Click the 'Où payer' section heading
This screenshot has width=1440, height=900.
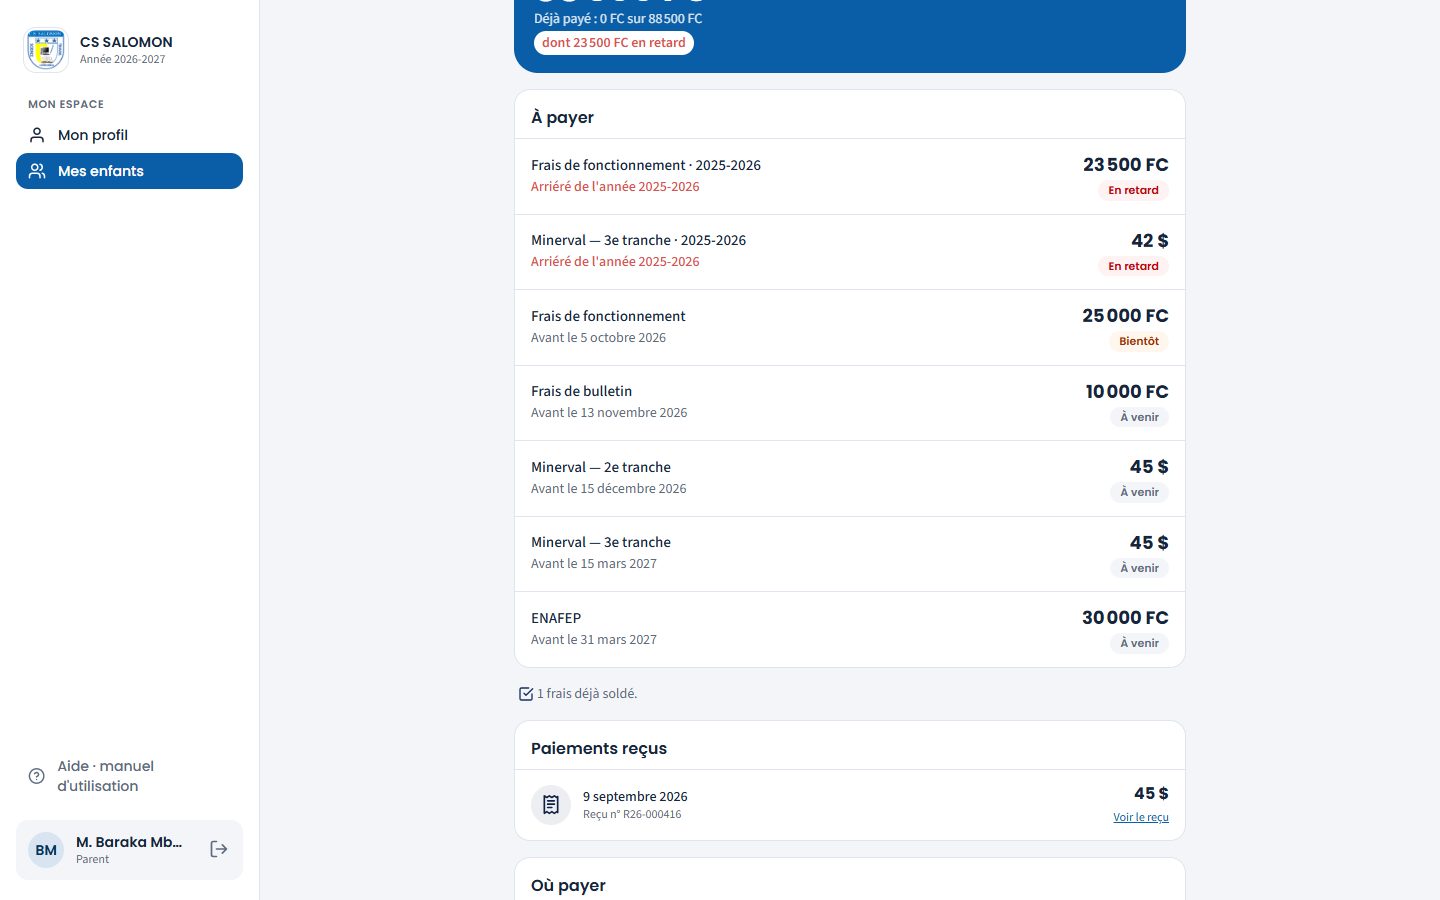coord(568,885)
